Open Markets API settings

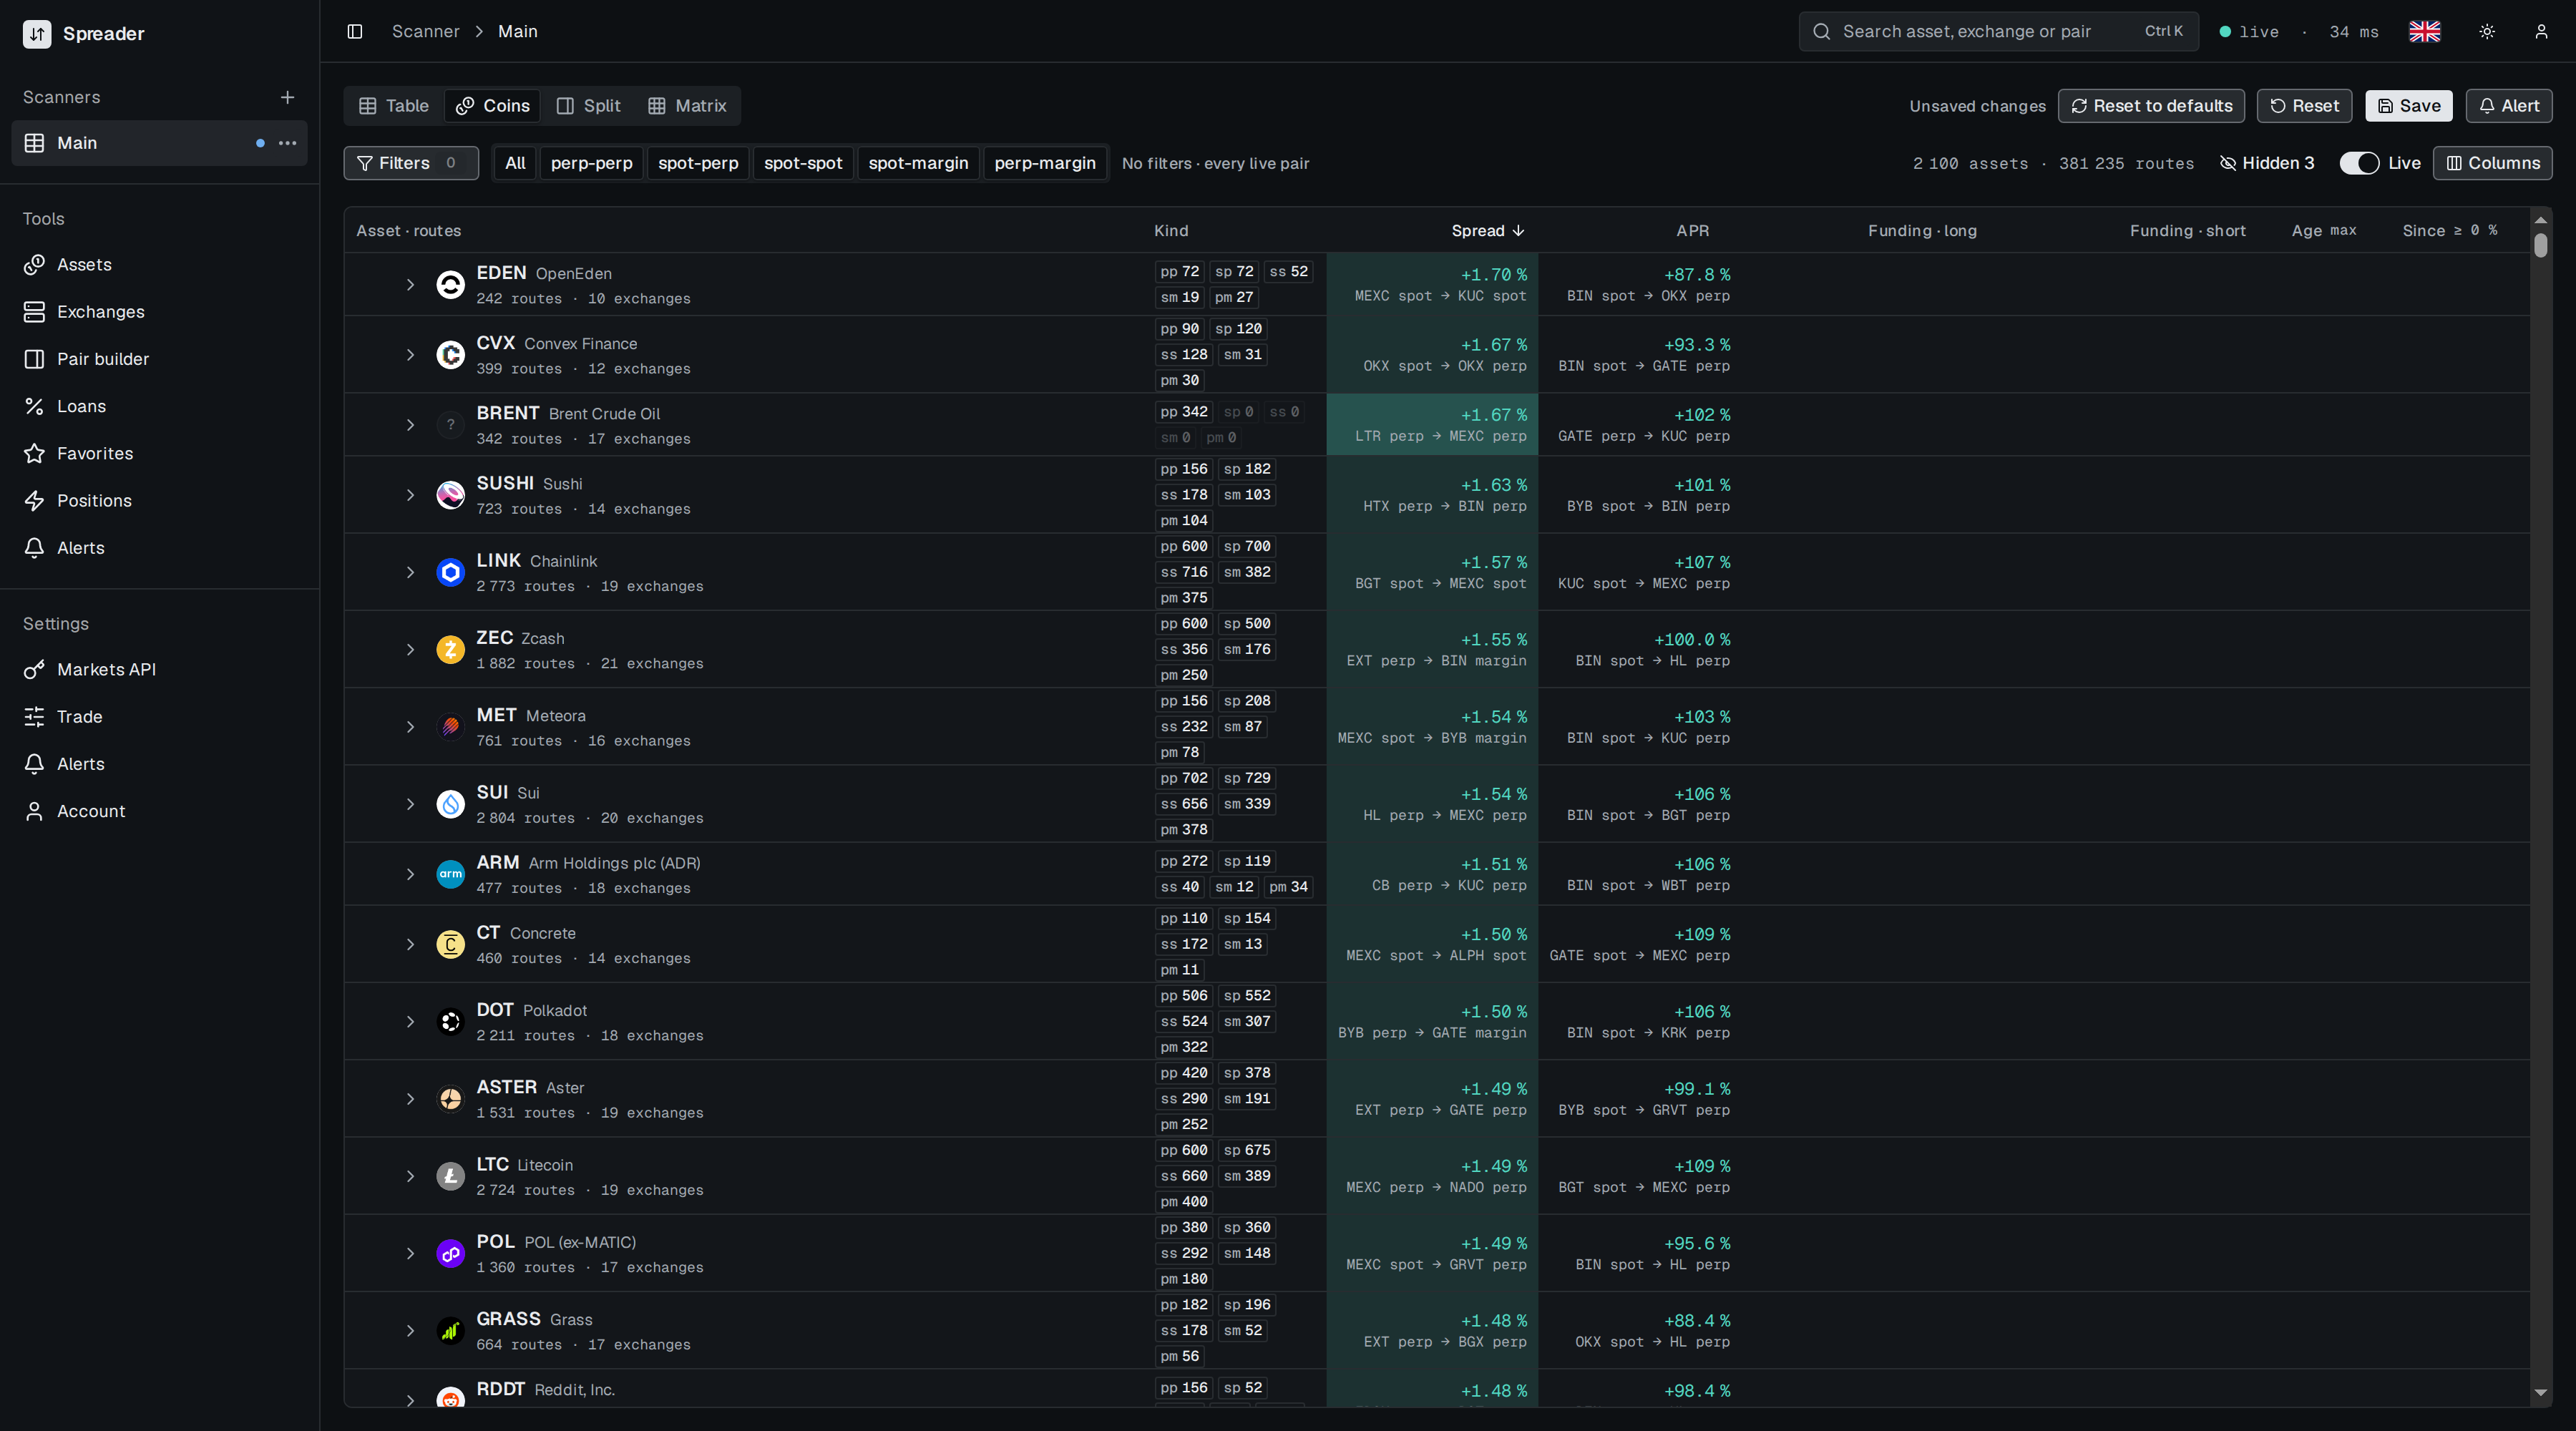160,670
